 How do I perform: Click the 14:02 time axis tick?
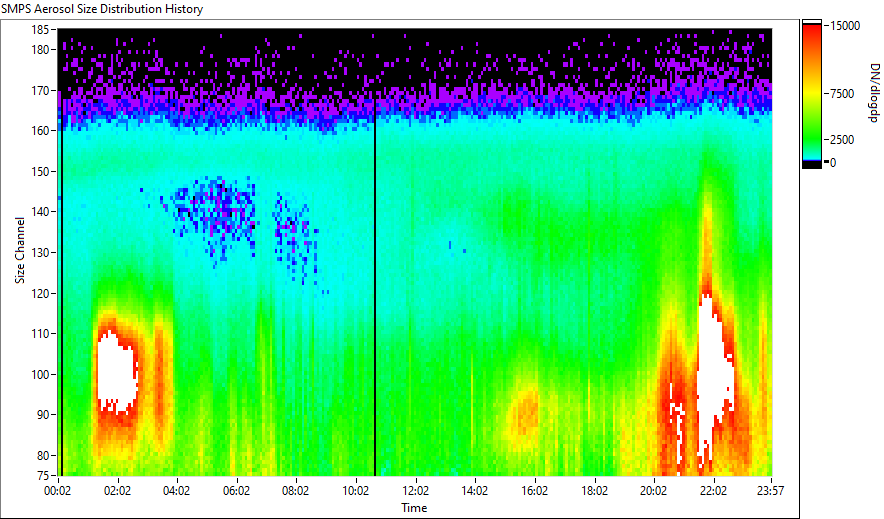(475, 491)
